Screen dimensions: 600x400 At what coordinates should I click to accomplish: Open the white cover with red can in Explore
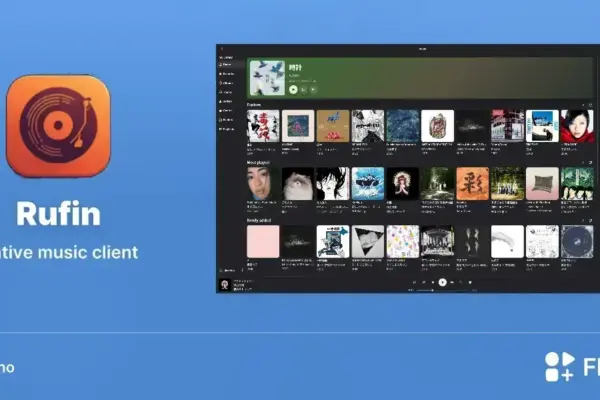click(x=437, y=126)
